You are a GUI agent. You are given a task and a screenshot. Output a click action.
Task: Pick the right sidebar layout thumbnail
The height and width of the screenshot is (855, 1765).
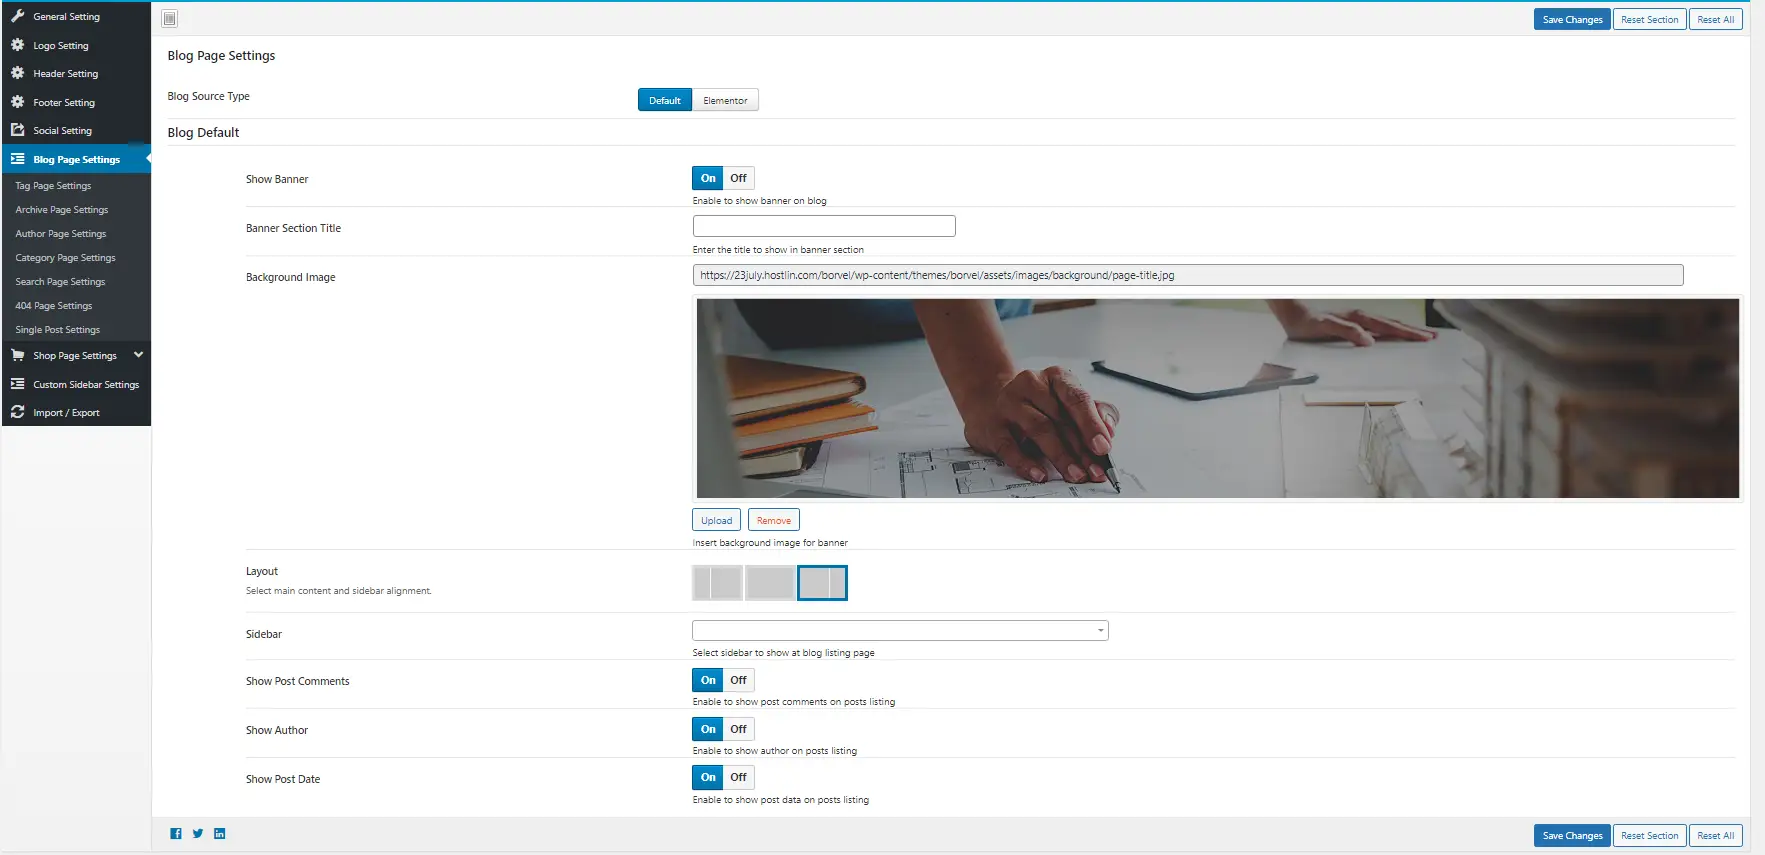(822, 583)
